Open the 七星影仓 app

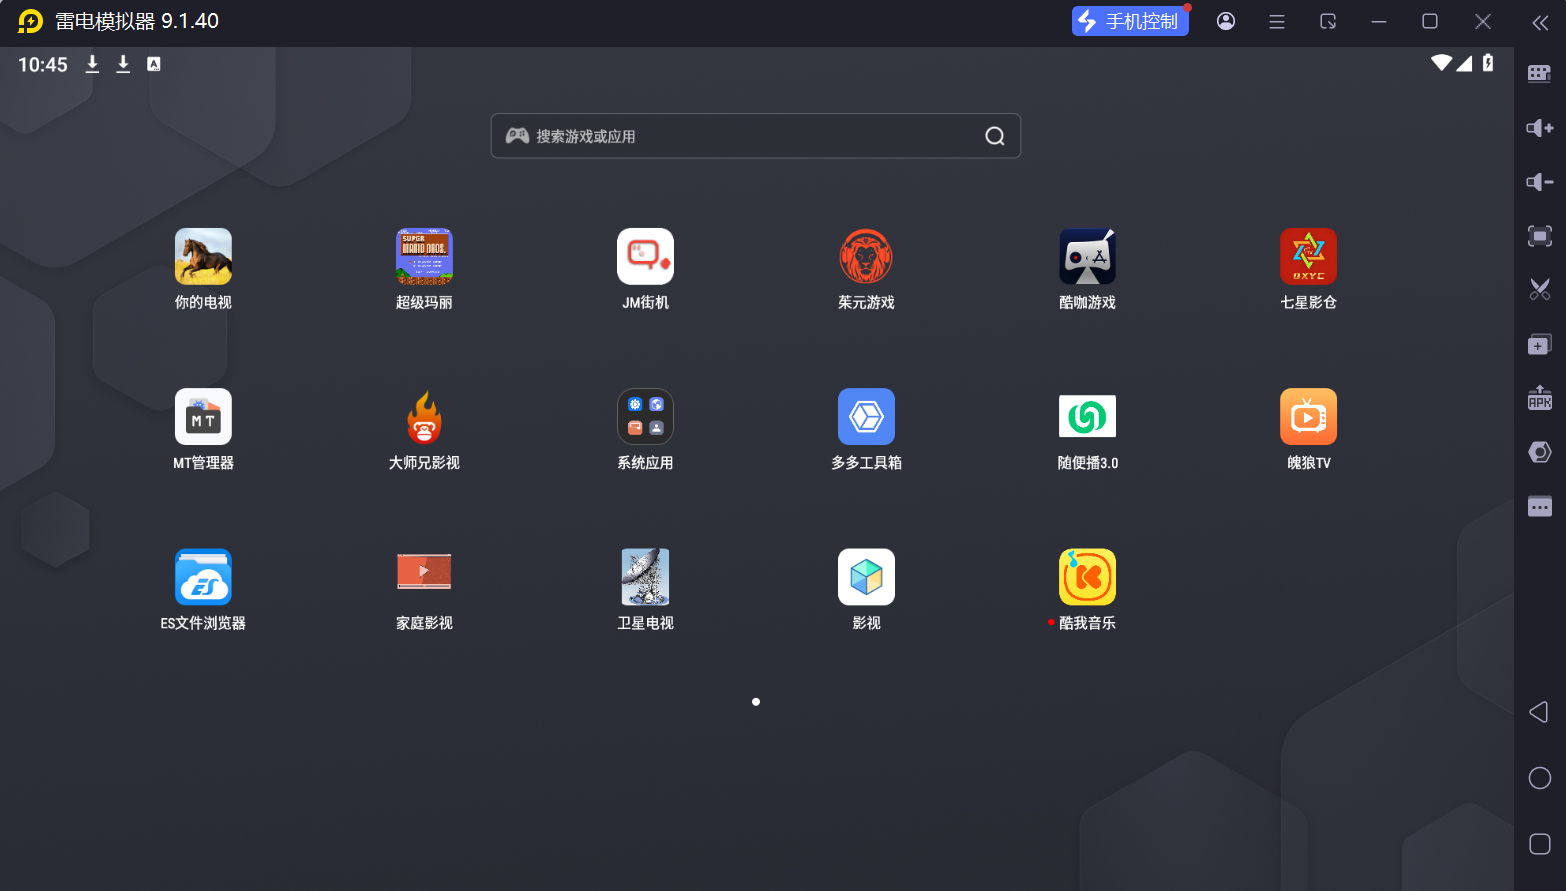click(1308, 257)
